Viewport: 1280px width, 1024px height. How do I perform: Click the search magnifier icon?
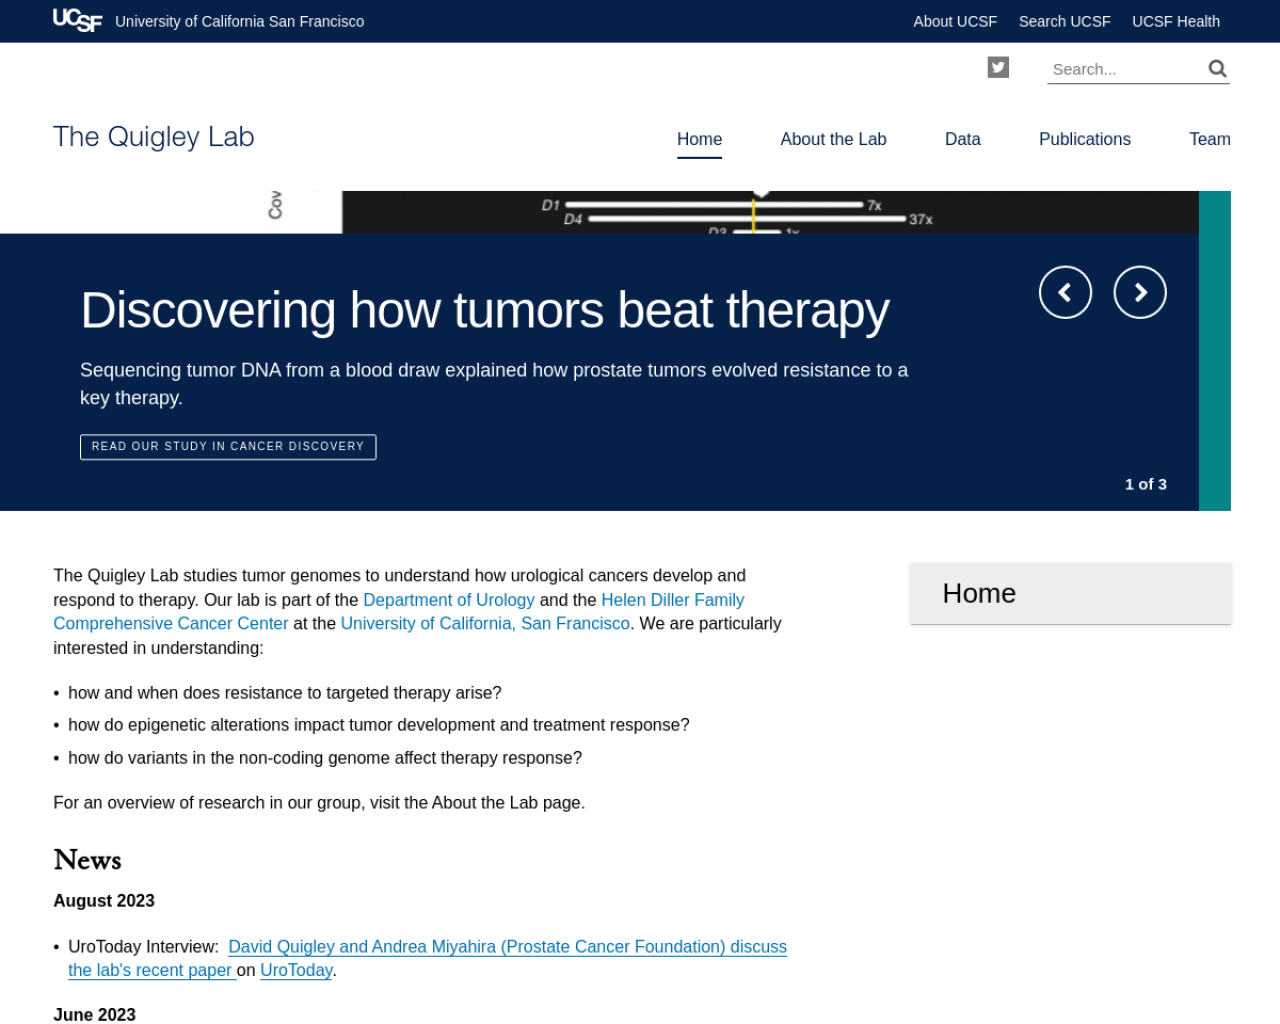(x=1217, y=68)
